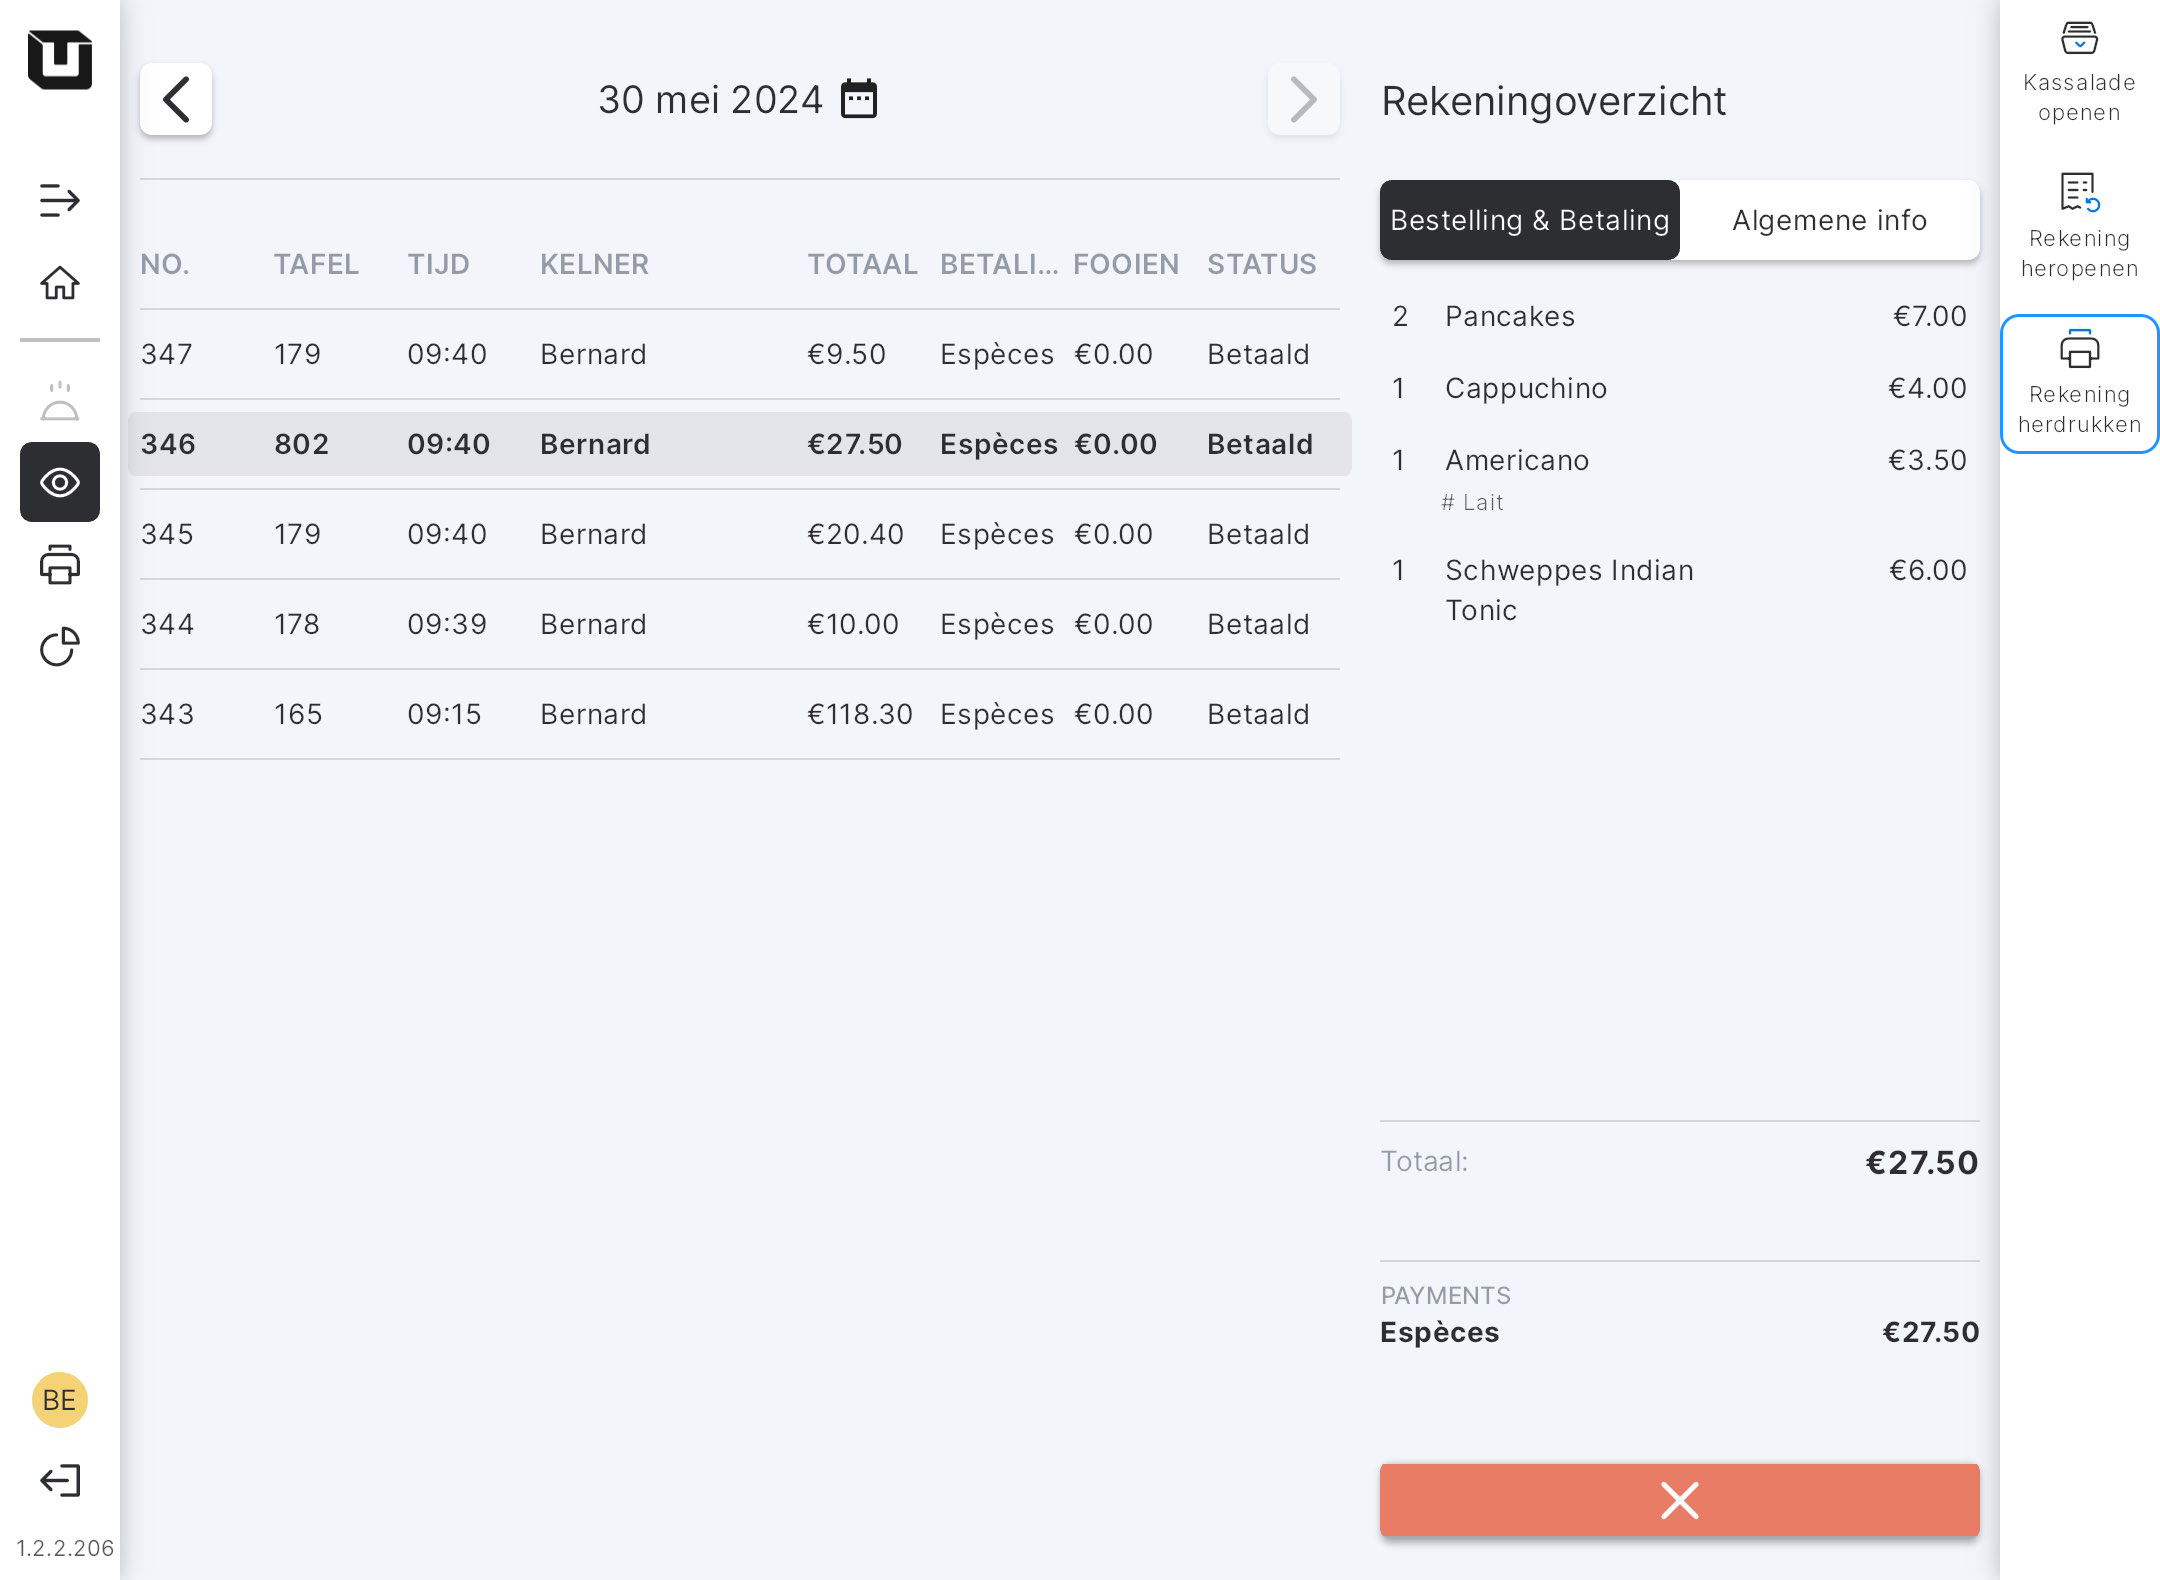Select bill number 347 row

tap(739, 354)
